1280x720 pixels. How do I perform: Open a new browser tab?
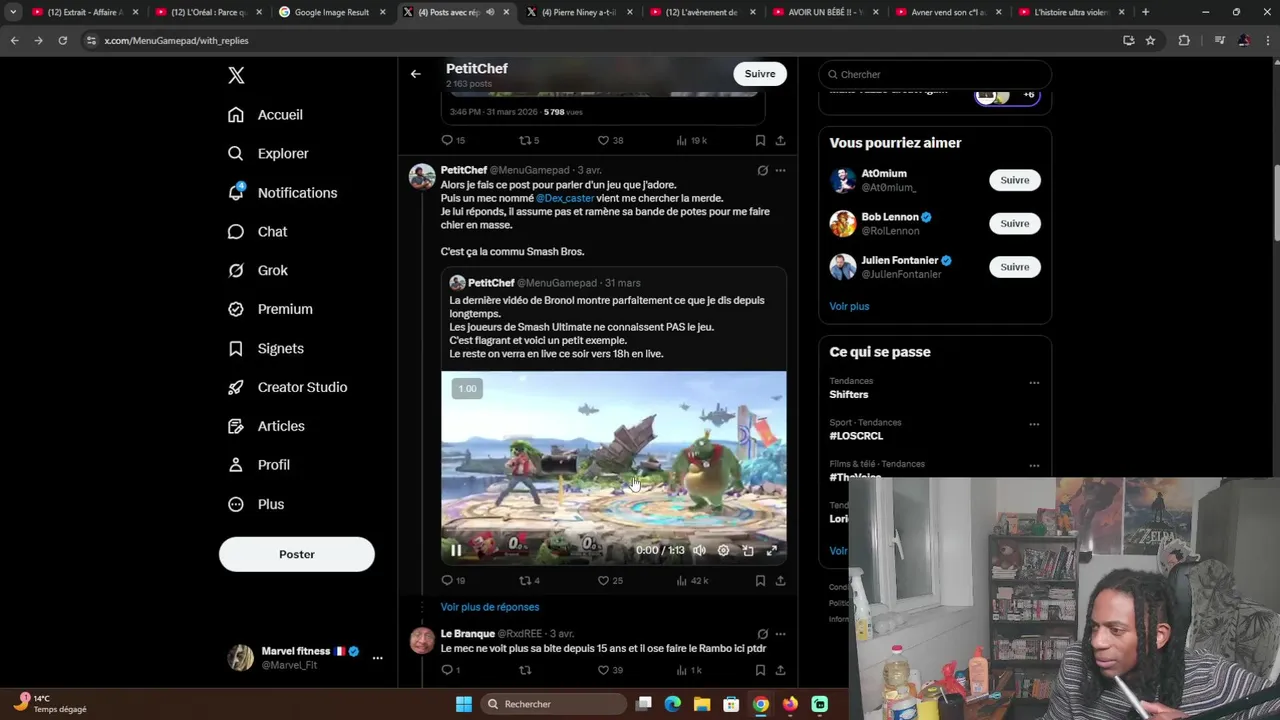point(1145,12)
